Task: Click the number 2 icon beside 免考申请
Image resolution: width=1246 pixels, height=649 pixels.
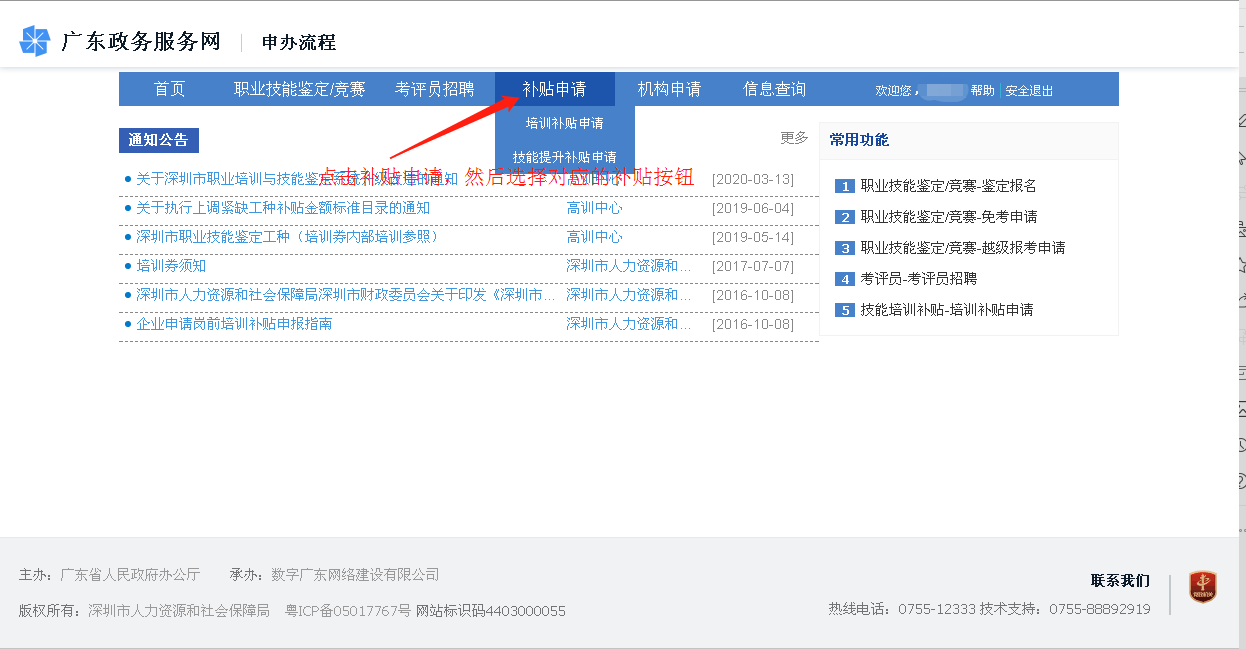Action: tap(845, 217)
